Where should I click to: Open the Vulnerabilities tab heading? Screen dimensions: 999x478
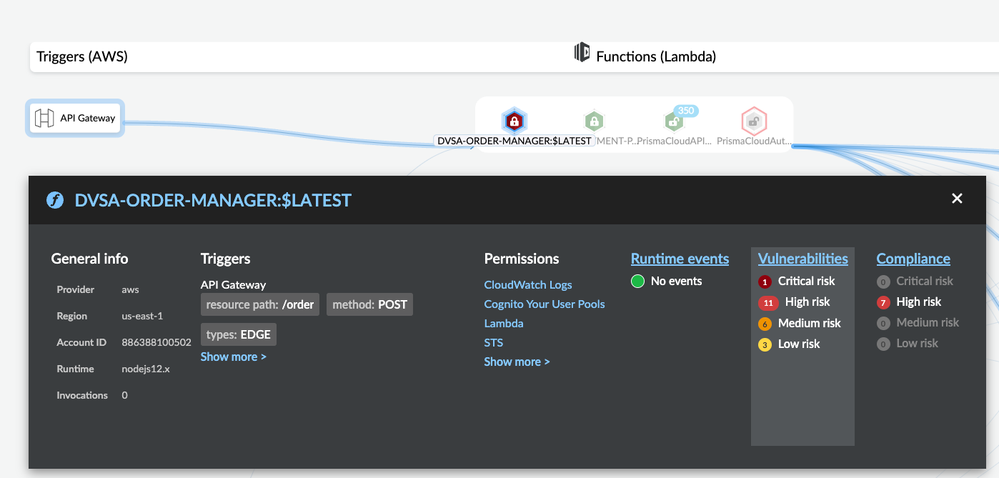point(802,259)
